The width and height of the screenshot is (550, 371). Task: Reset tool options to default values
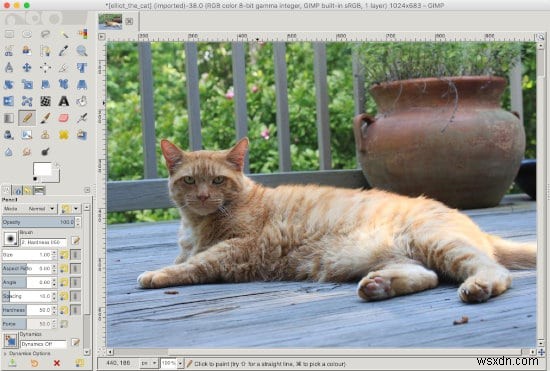[x=79, y=363]
